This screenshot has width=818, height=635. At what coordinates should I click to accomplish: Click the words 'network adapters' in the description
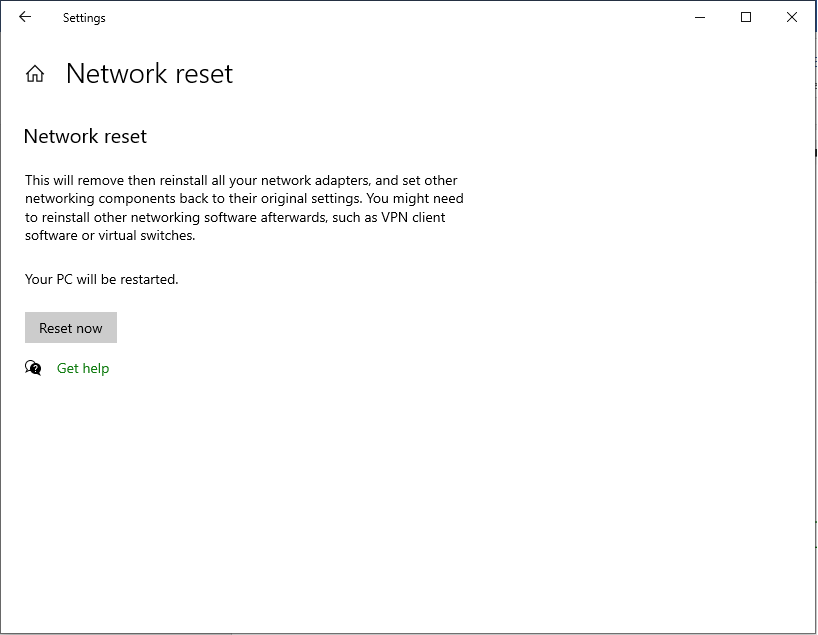[x=319, y=180]
